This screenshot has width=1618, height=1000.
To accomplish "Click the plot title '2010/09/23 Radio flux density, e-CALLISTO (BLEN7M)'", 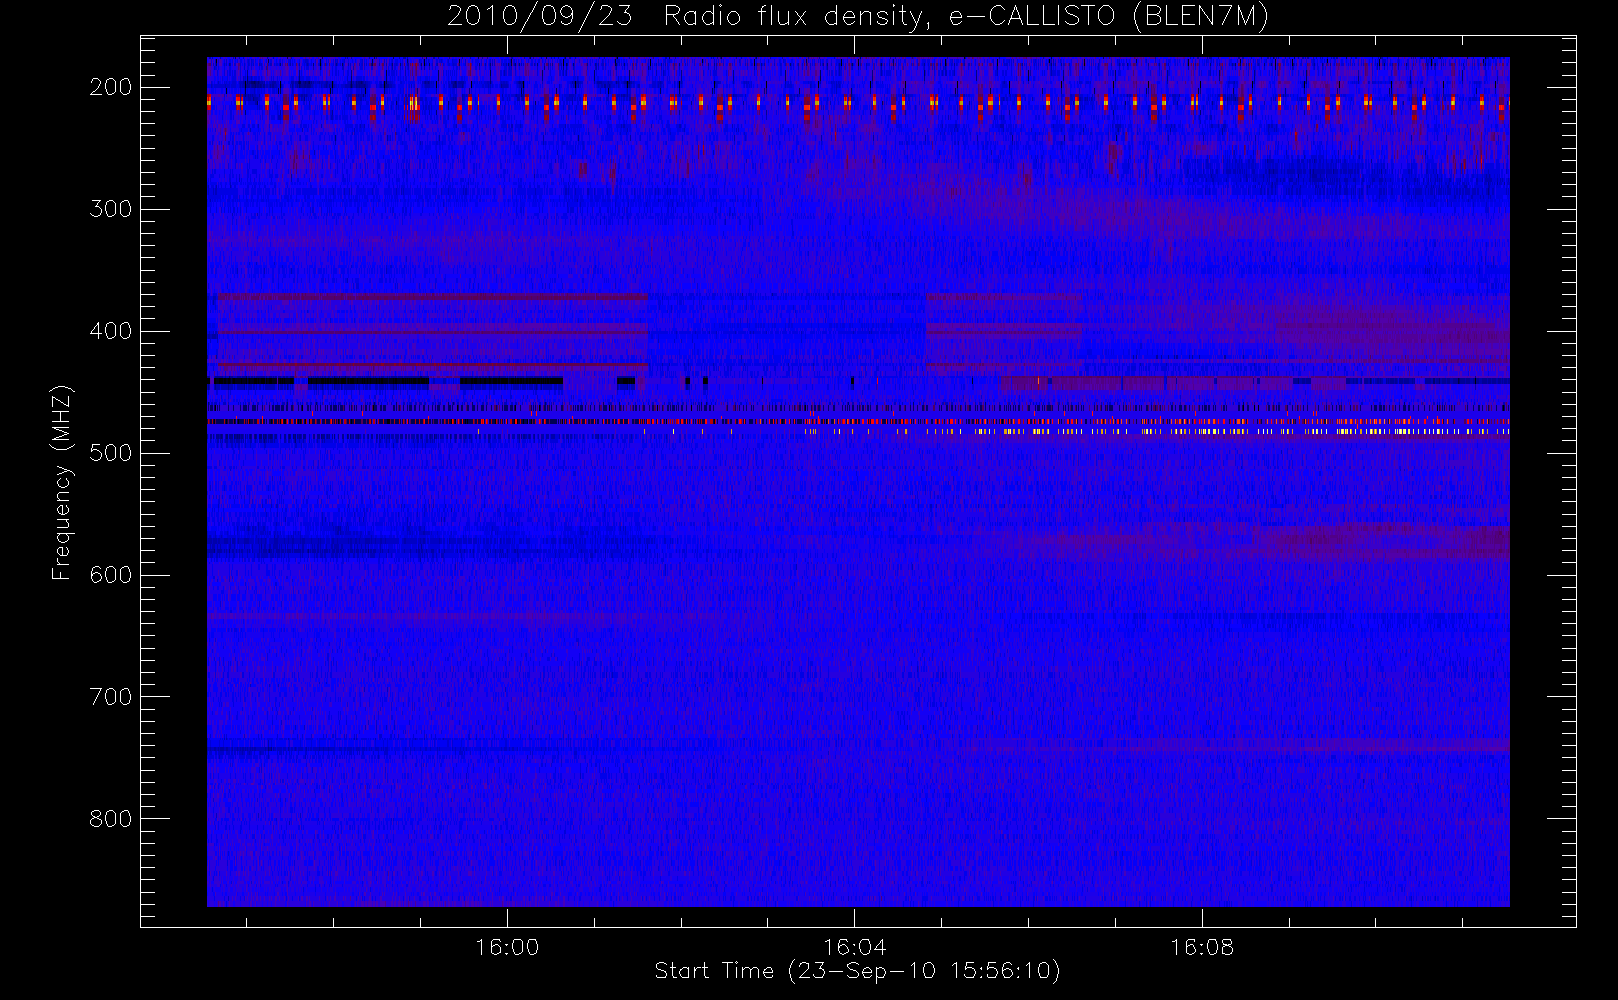I will pos(858,17).
